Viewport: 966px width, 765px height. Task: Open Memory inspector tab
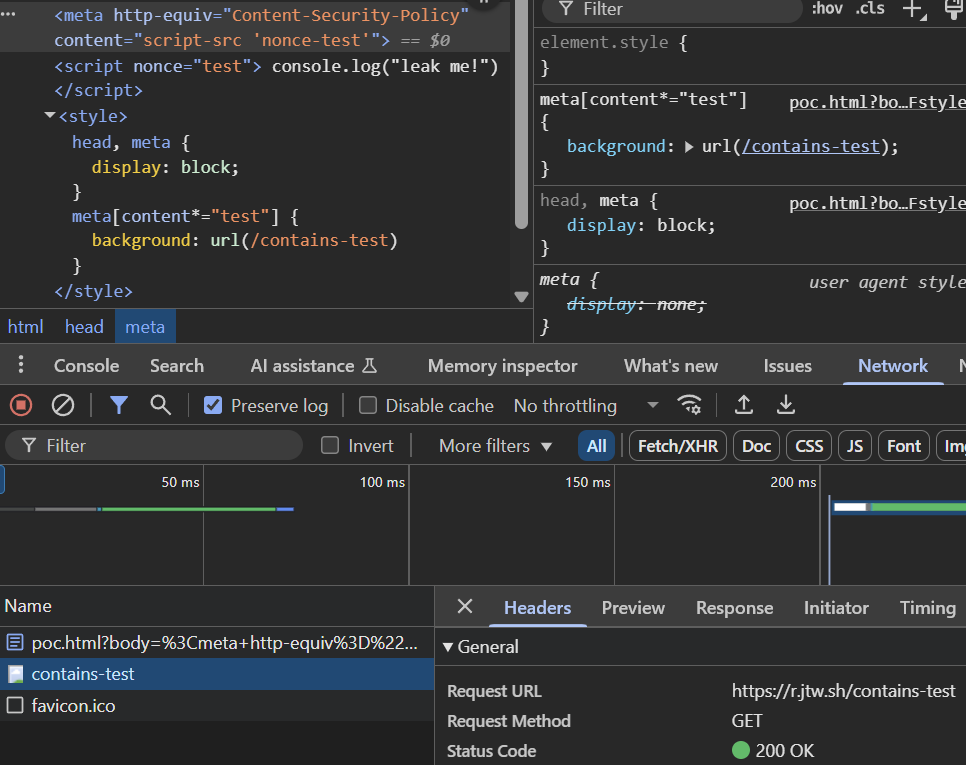click(503, 366)
